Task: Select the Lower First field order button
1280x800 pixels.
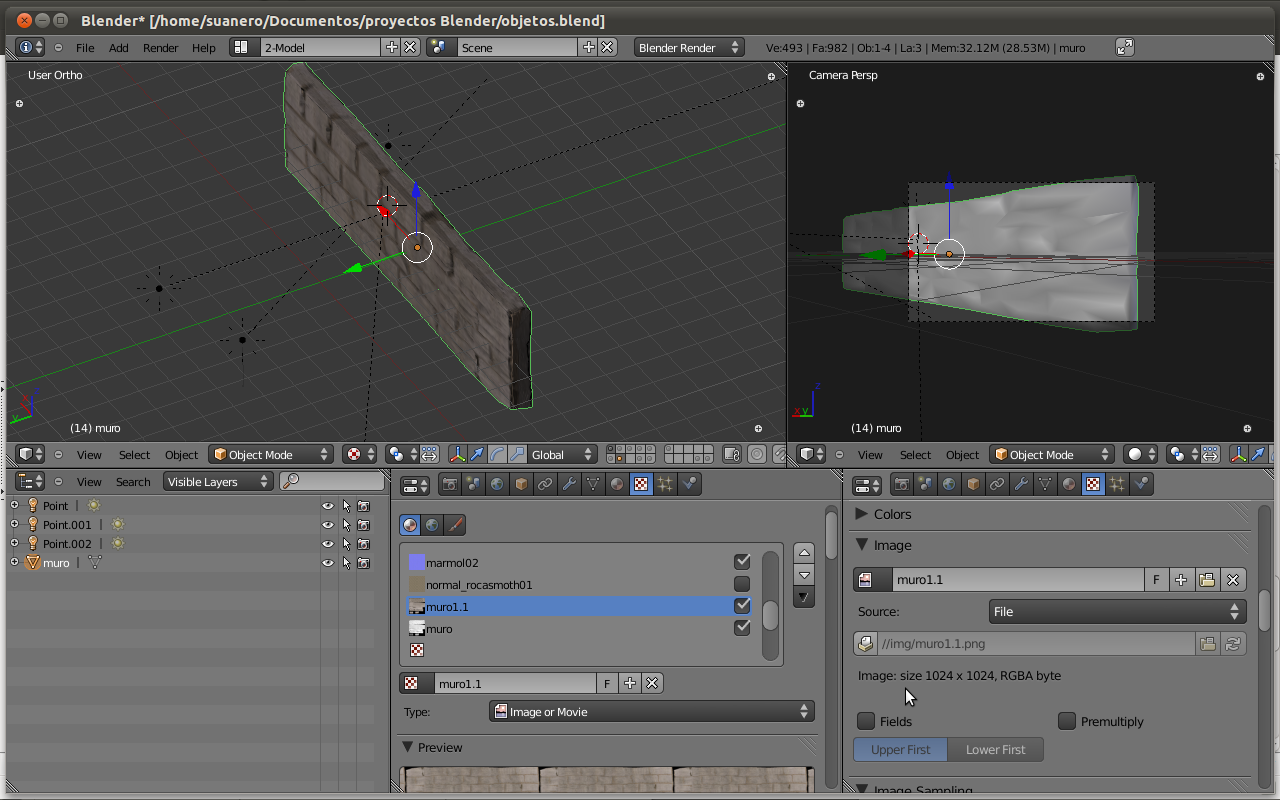Action: pyautogui.click(x=995, y=750)
